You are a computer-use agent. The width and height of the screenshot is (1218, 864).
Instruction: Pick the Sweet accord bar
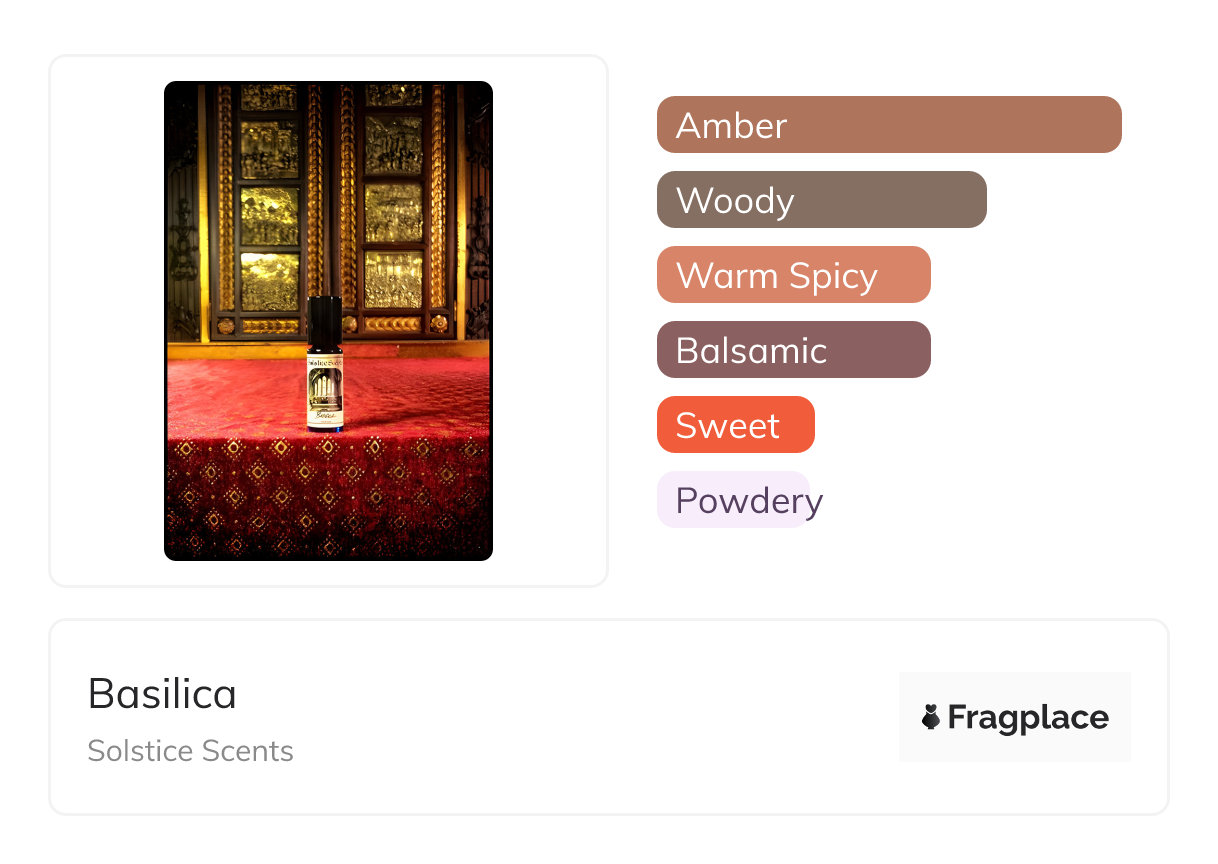(735, 425)
